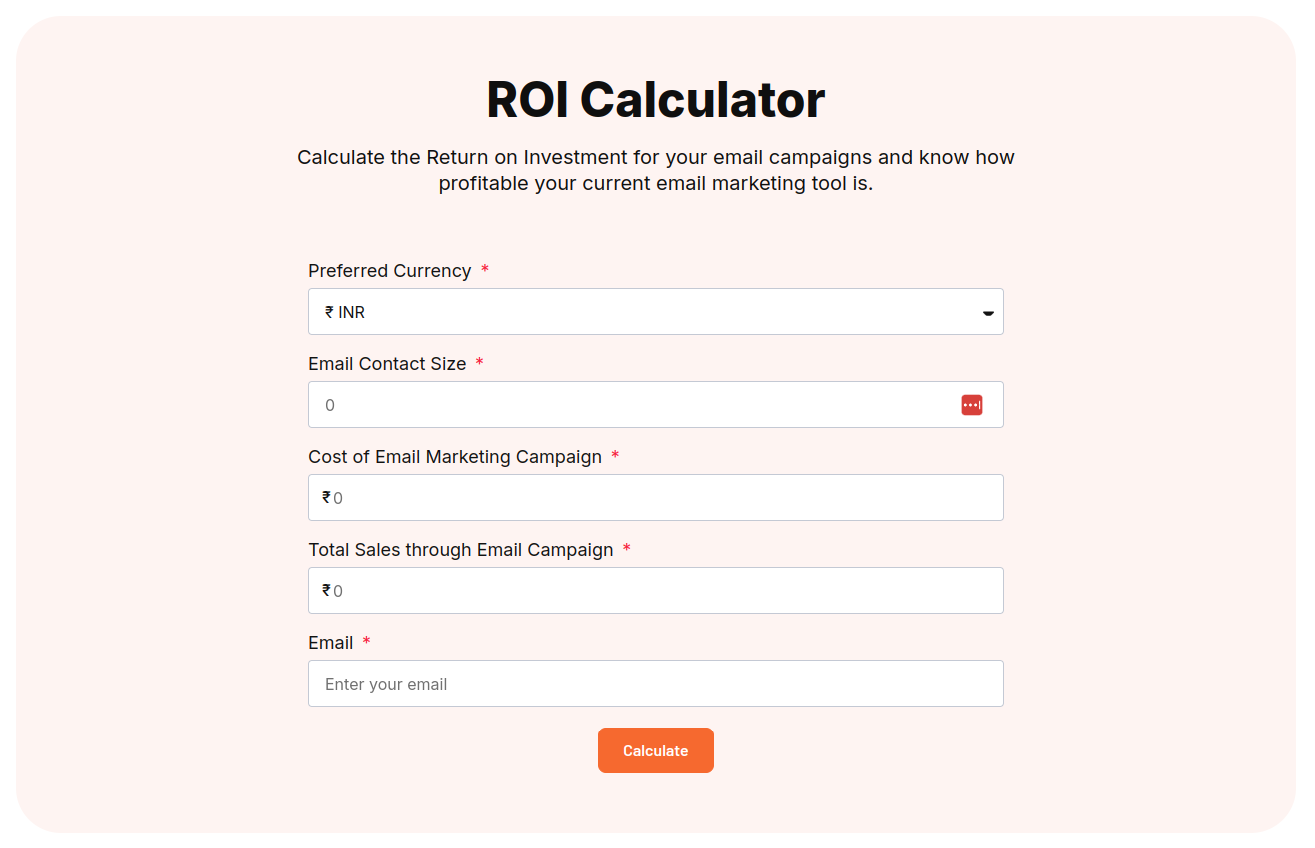Click the ROI Calculator heading

655,98
